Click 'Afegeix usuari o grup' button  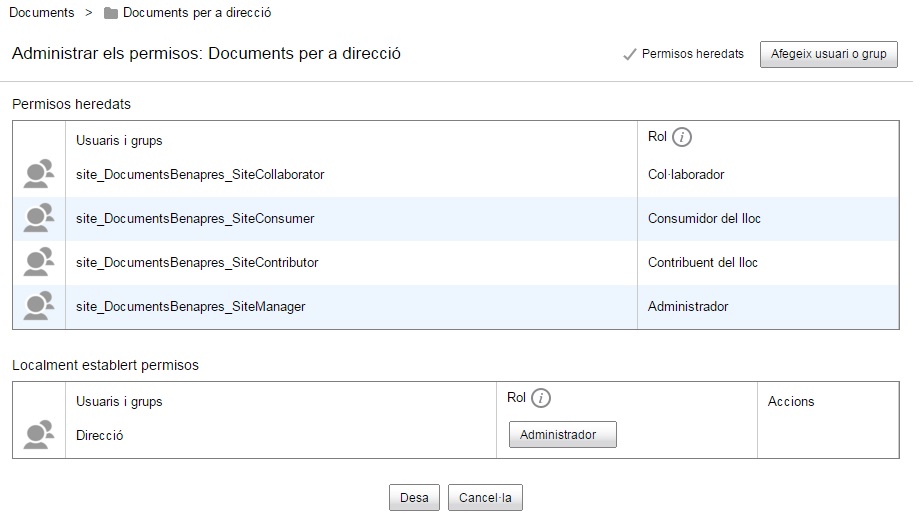click(828, 54)
